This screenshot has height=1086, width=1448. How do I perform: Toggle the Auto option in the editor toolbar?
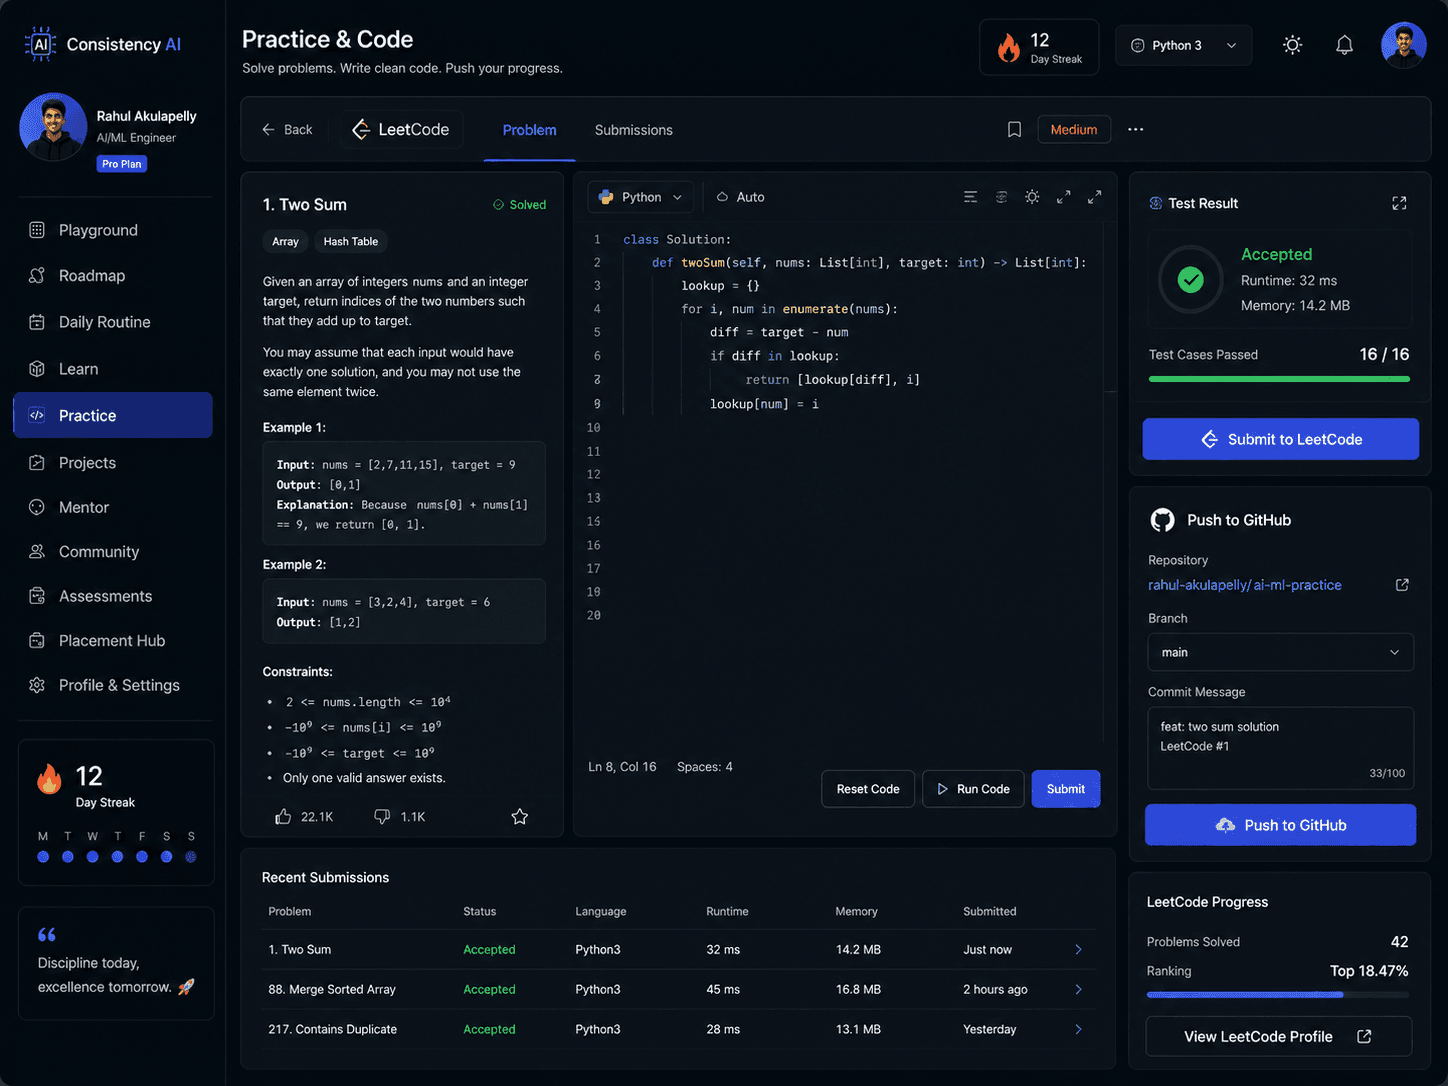tap(741, 197)
